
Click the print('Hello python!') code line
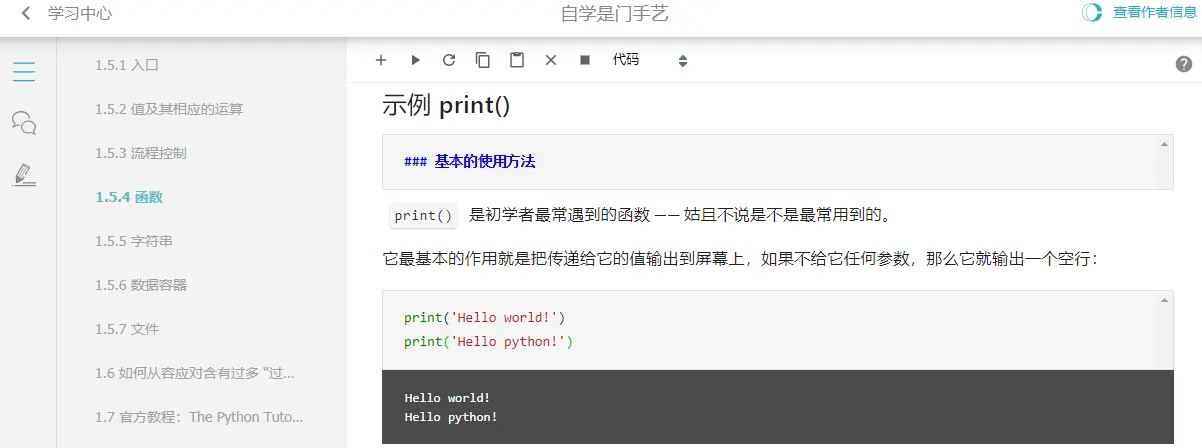click(489, 342)
